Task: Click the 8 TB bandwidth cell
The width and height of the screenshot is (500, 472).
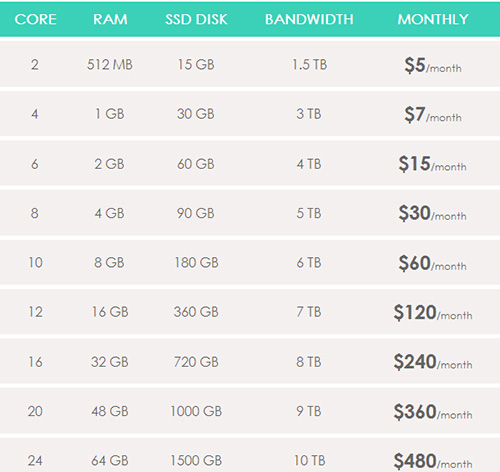Action: (309, 362)
